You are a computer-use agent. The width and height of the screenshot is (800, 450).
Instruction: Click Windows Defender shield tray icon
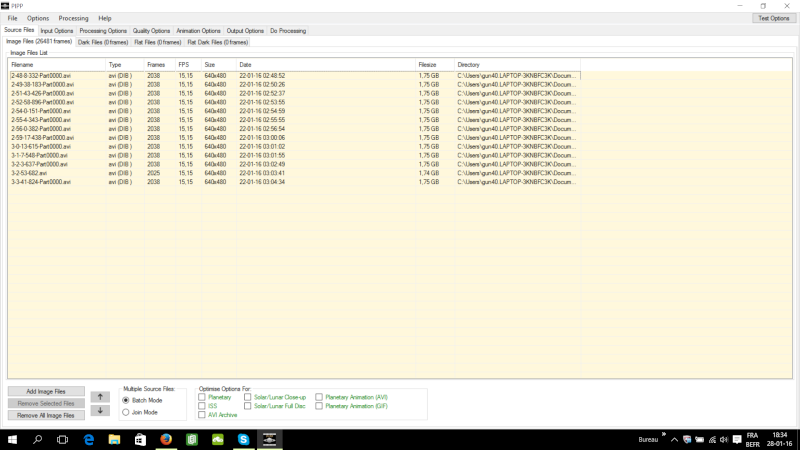click(687, 440)
